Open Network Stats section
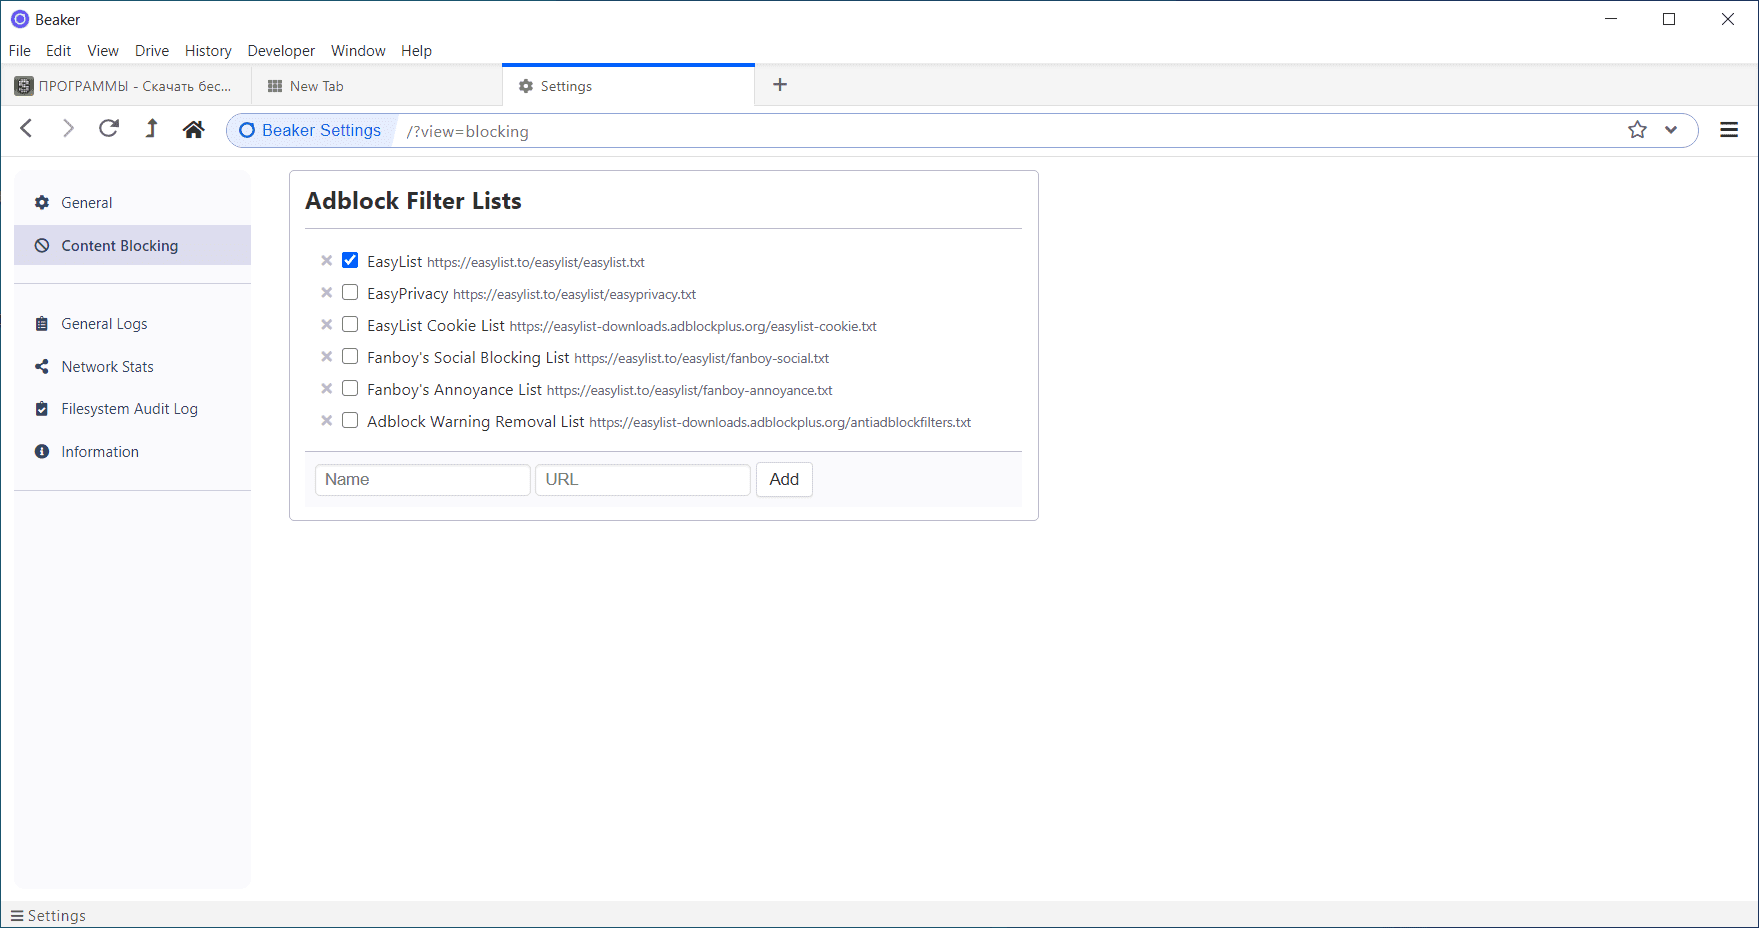The width and height of the screenshot is (1759, 928). pyautogui.click(x=132, y=367)
